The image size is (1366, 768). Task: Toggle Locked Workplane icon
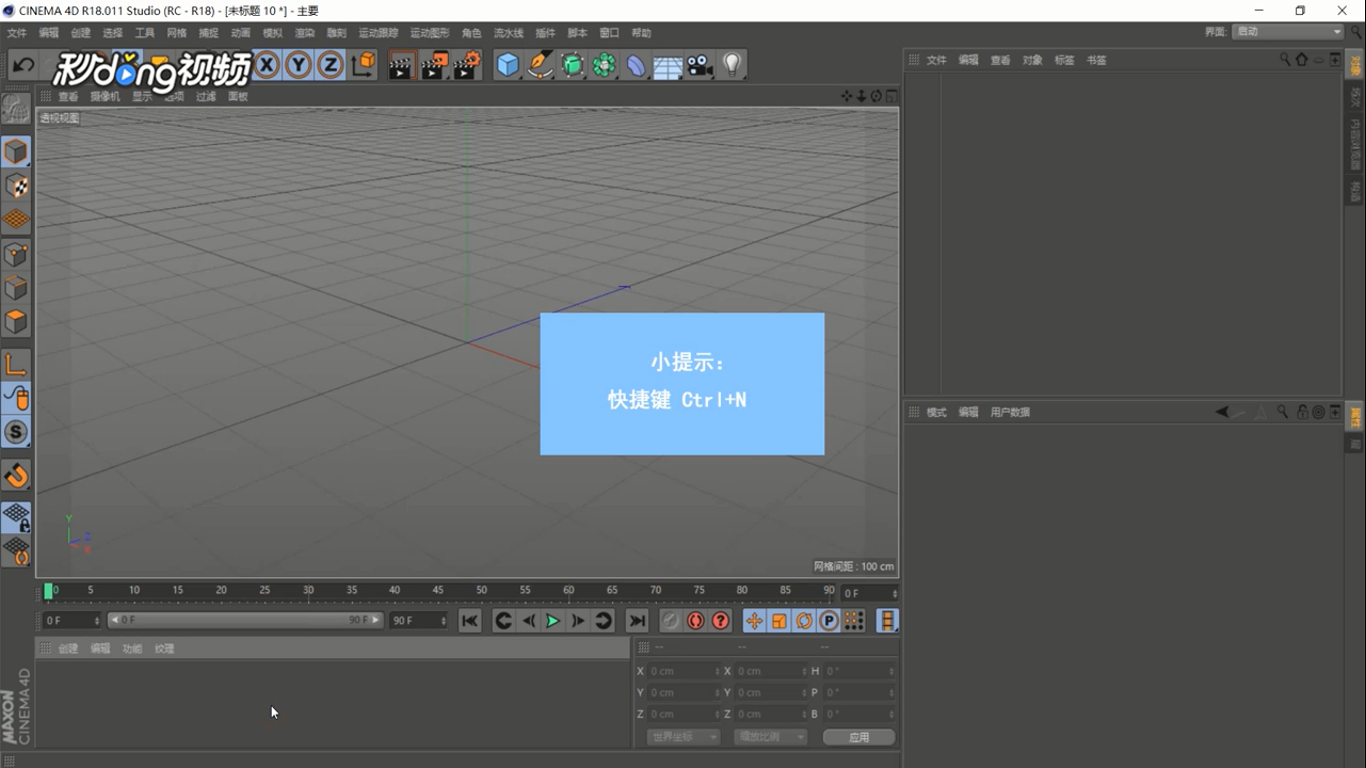click(x=16, y=517)
